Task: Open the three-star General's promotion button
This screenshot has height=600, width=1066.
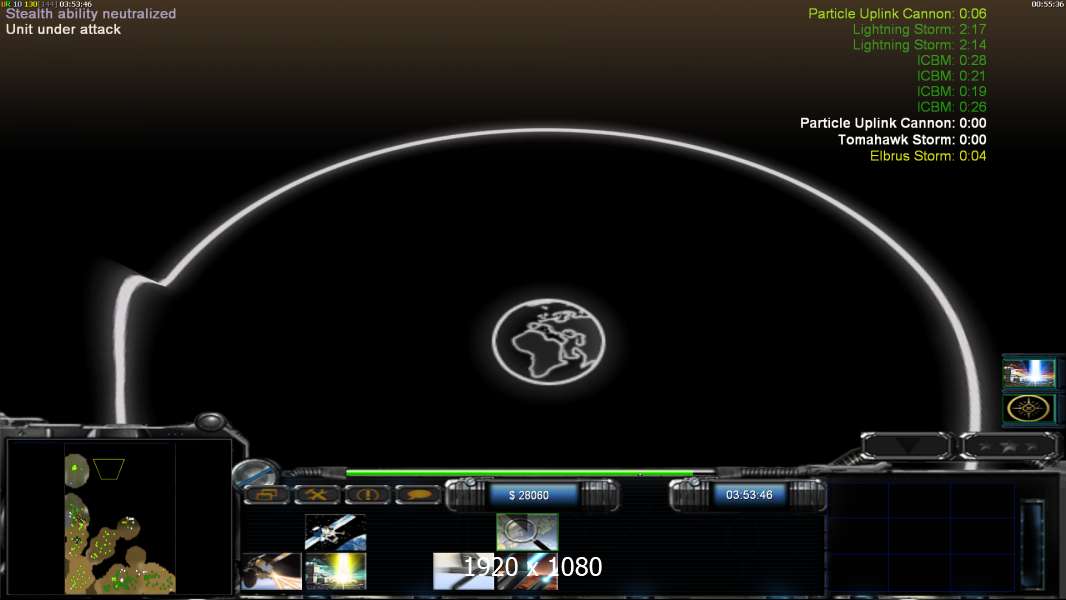Action: [1010, 446]
